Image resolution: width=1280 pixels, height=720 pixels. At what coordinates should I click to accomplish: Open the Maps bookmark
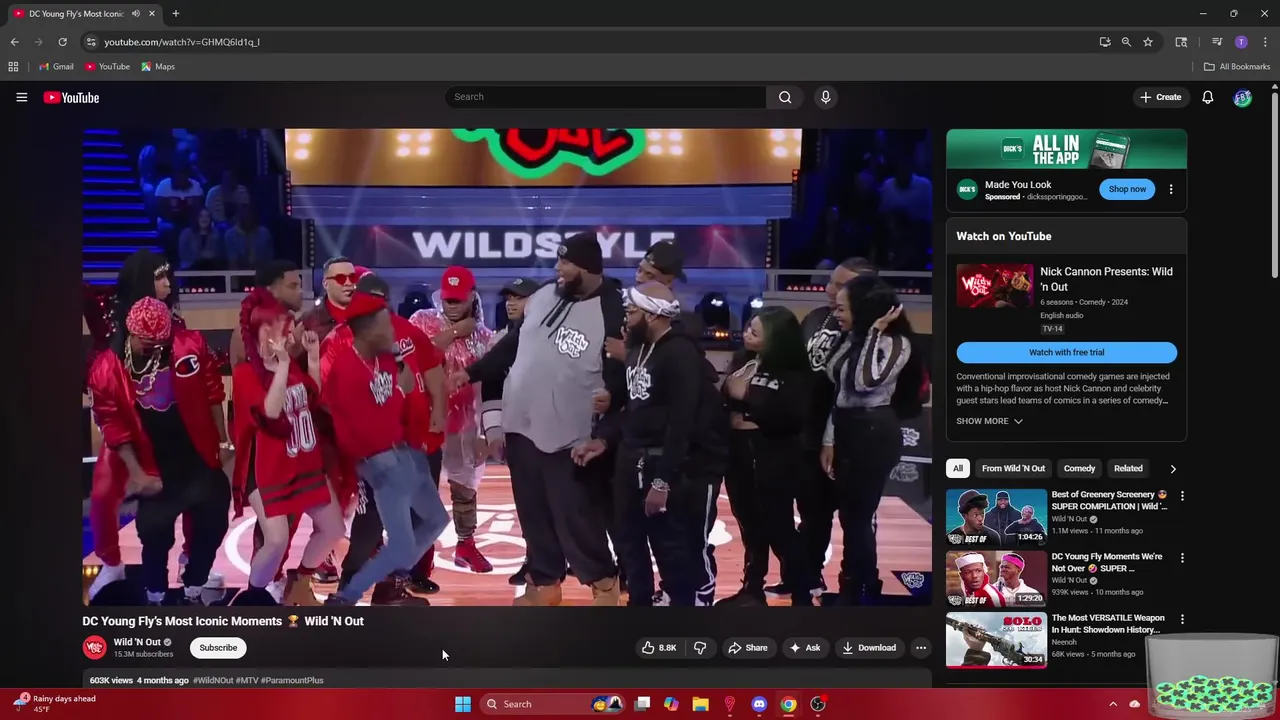tap(158, 67)
